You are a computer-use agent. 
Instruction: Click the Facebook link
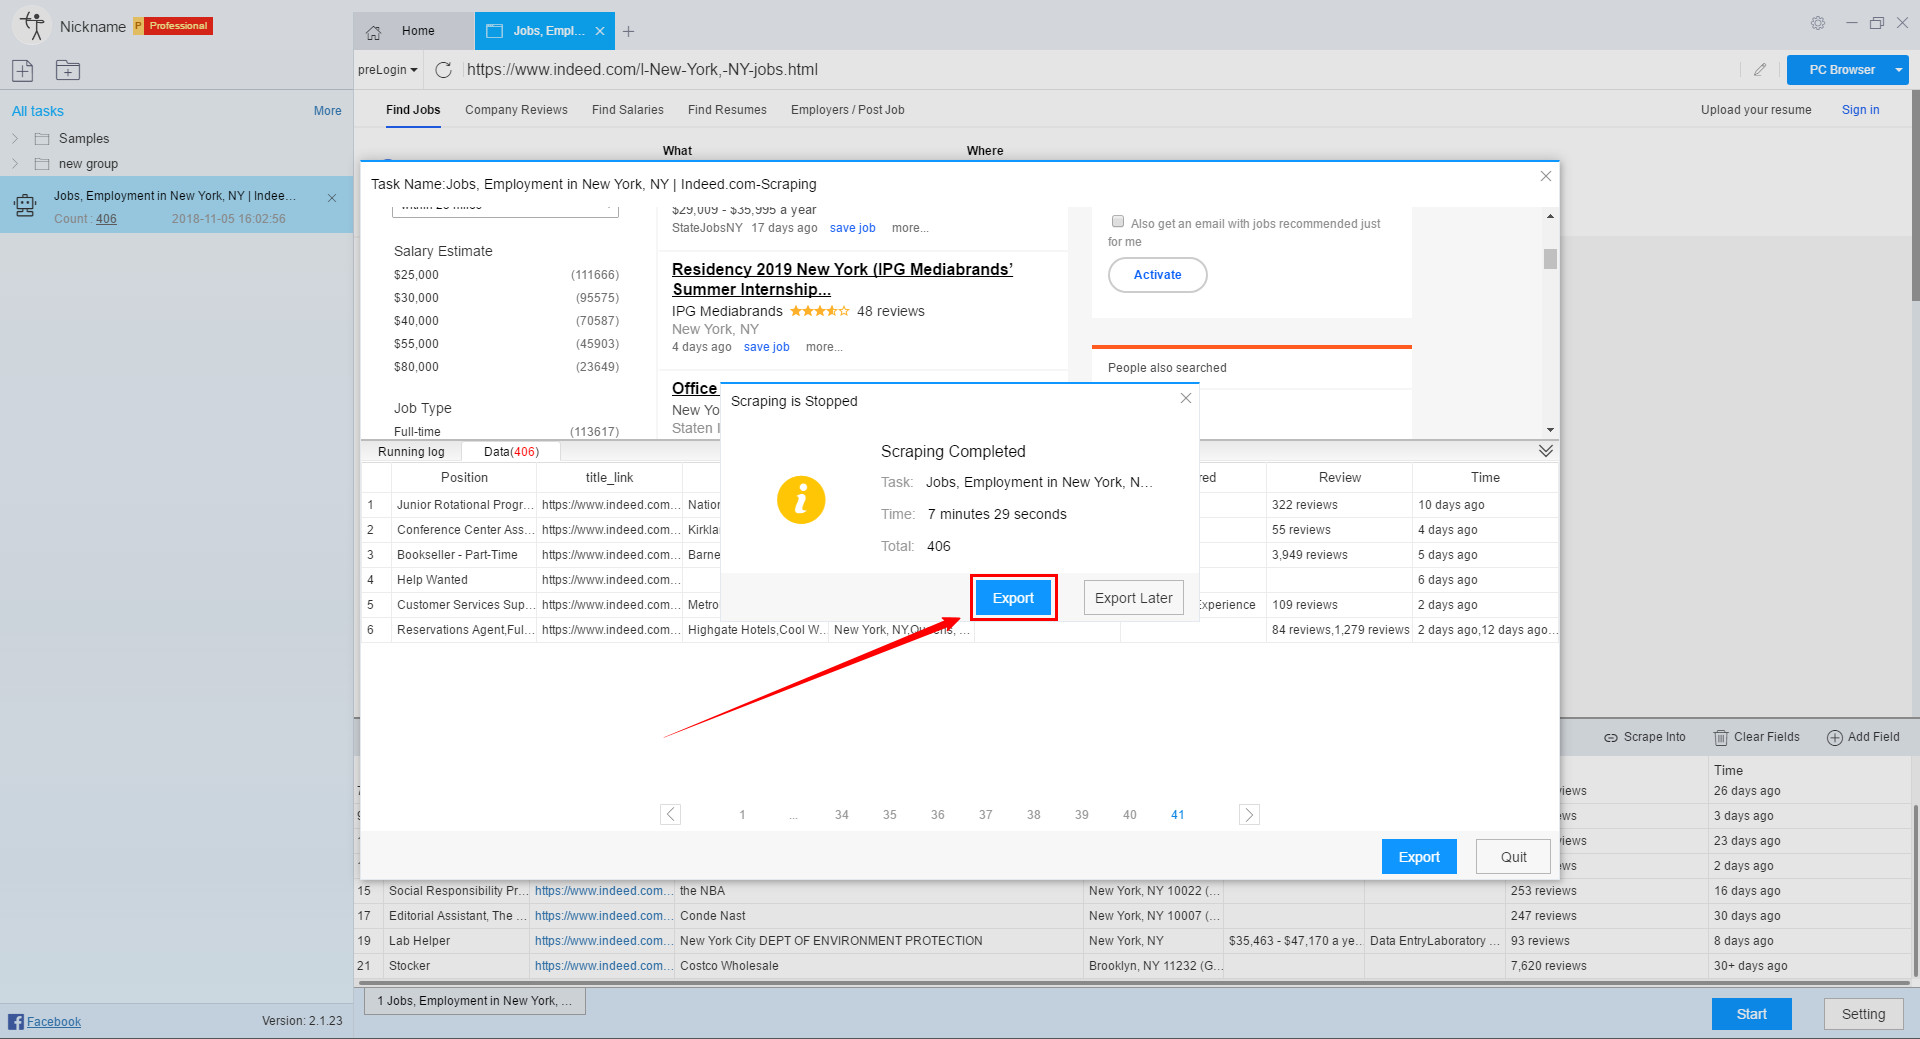(54, 1022)
